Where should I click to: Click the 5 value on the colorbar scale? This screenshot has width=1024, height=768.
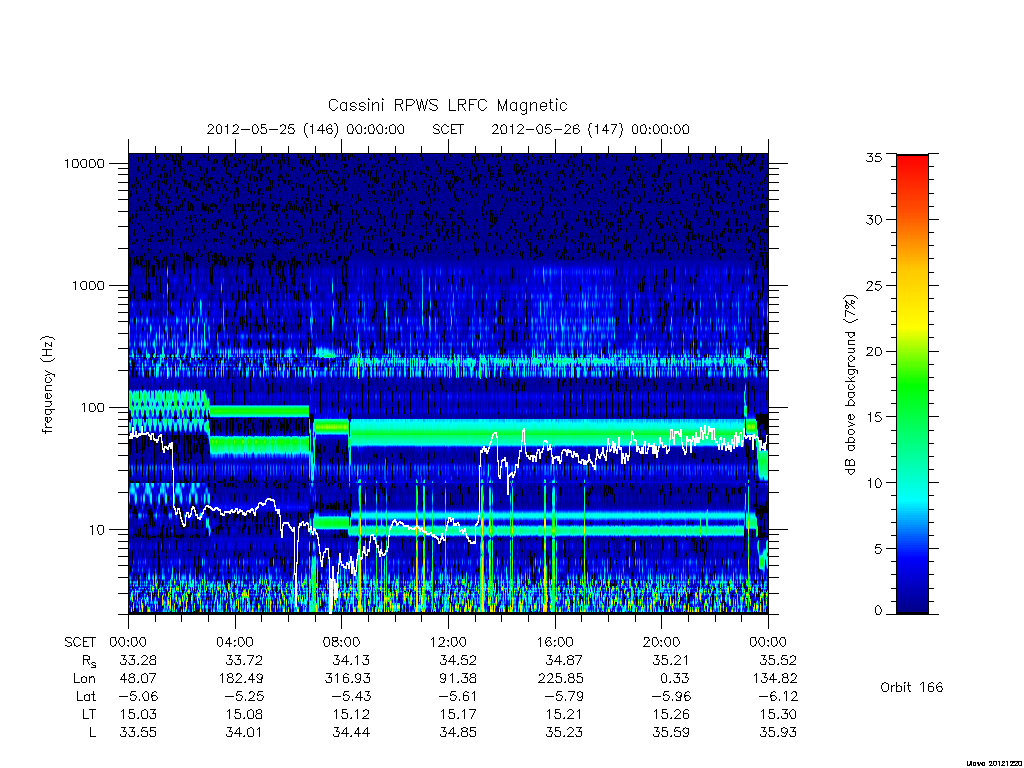point(878,549)
